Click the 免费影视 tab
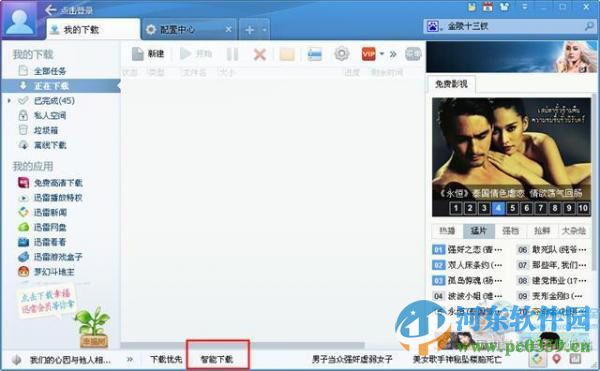This screenshot has height=371, width=600. [451, 84]
